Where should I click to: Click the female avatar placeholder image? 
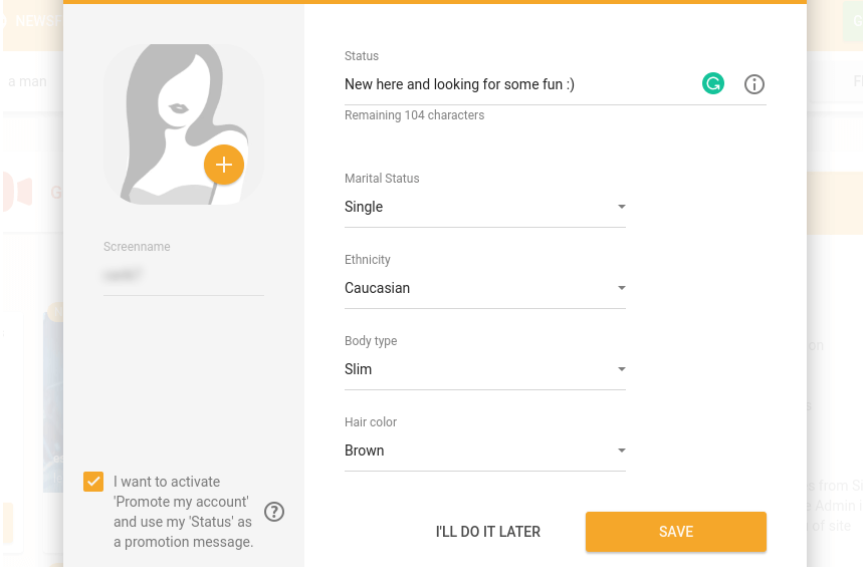183,124
